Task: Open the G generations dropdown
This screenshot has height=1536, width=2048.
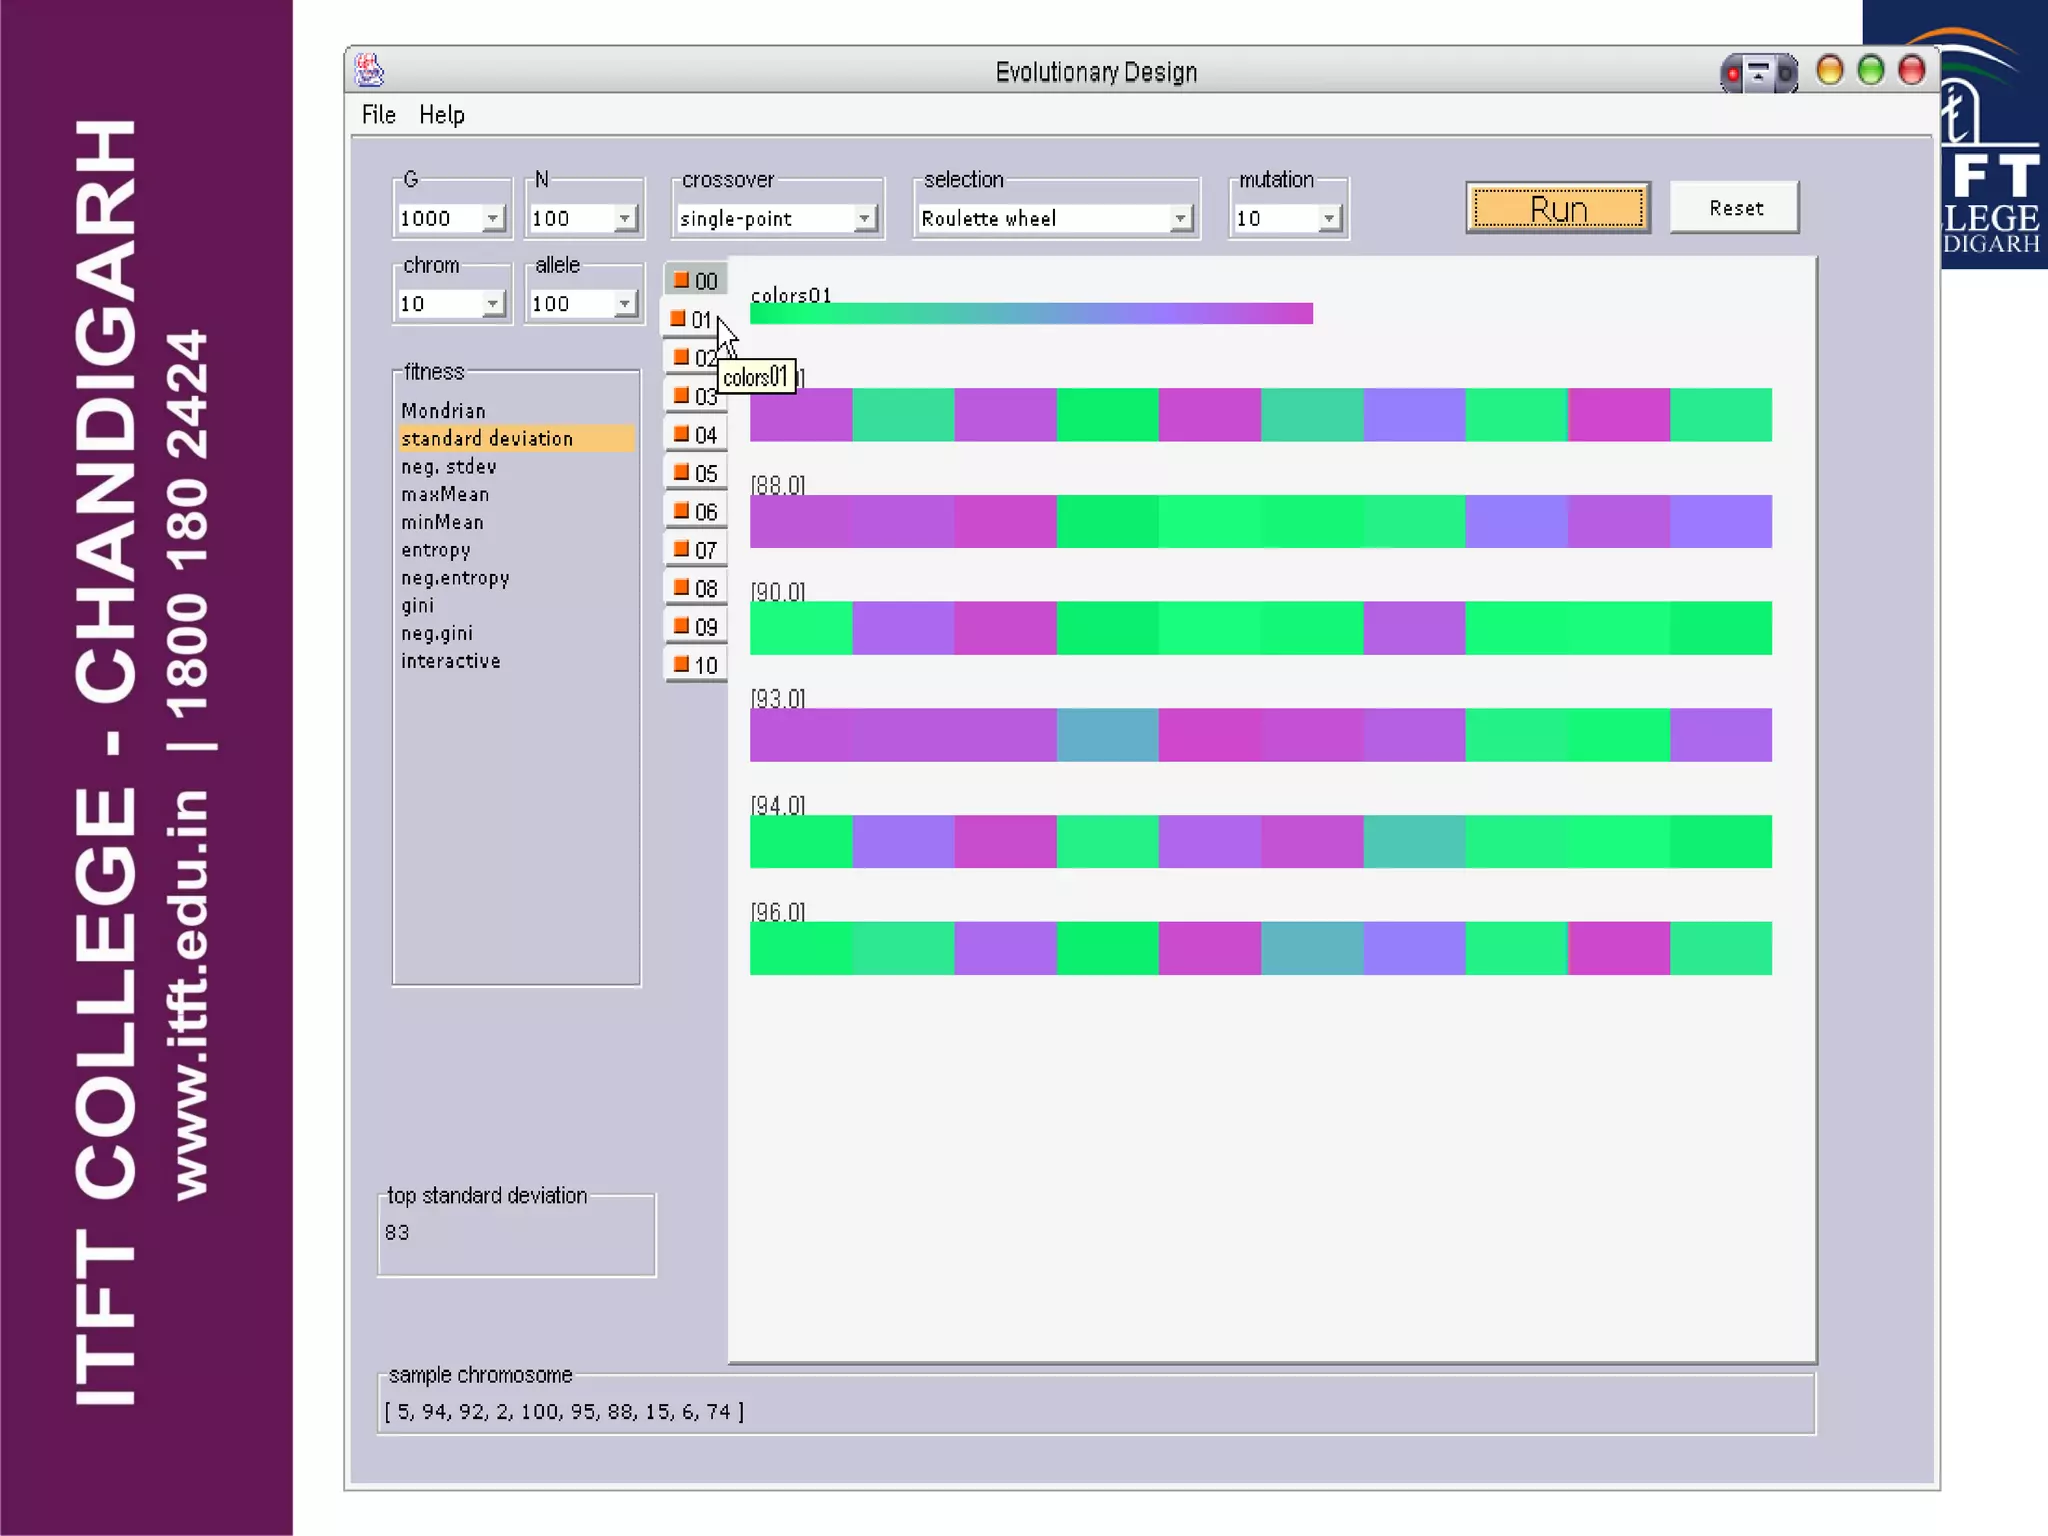Action: 493,218
